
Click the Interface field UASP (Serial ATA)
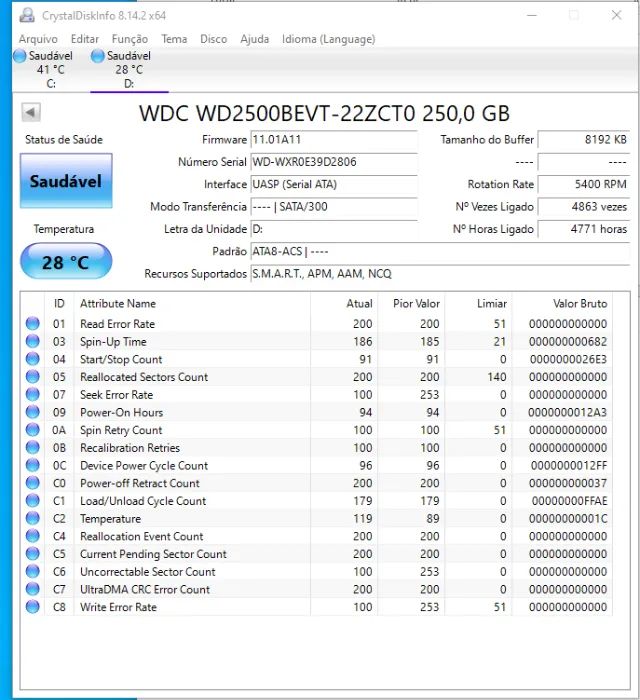(x=334, y=184)
